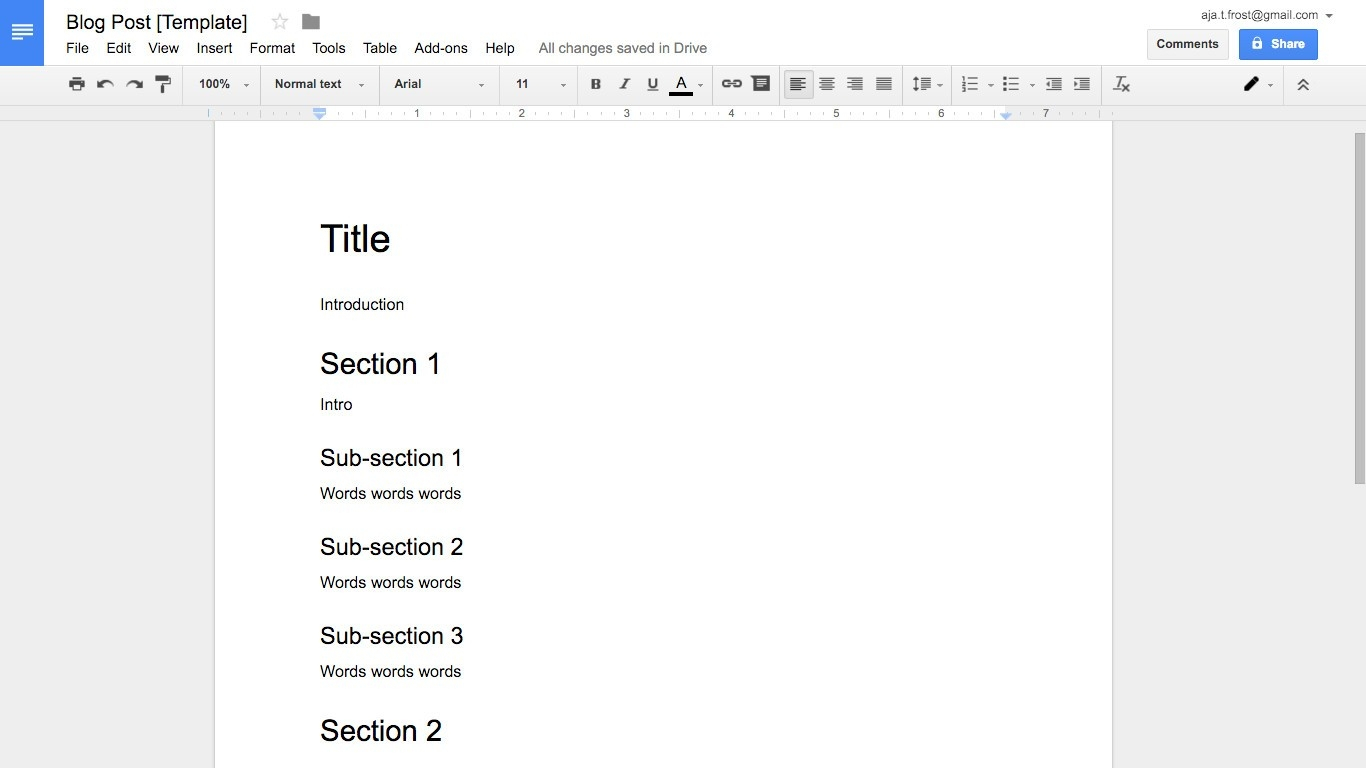
Task: Open the Normal text style dropdown
Action: (319, 84)
